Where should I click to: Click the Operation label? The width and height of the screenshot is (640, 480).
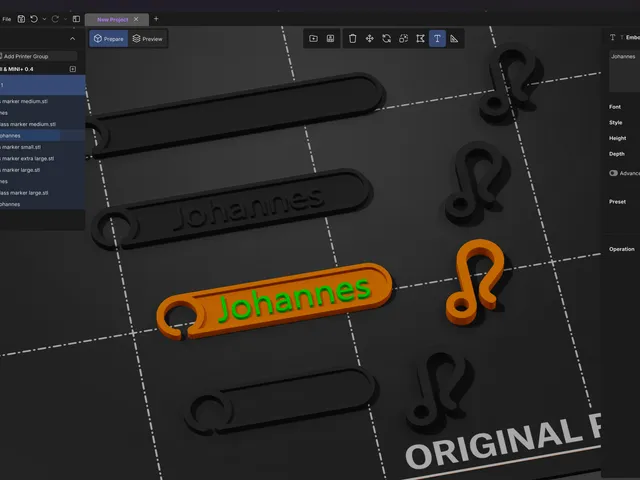[x=622, y=249]
